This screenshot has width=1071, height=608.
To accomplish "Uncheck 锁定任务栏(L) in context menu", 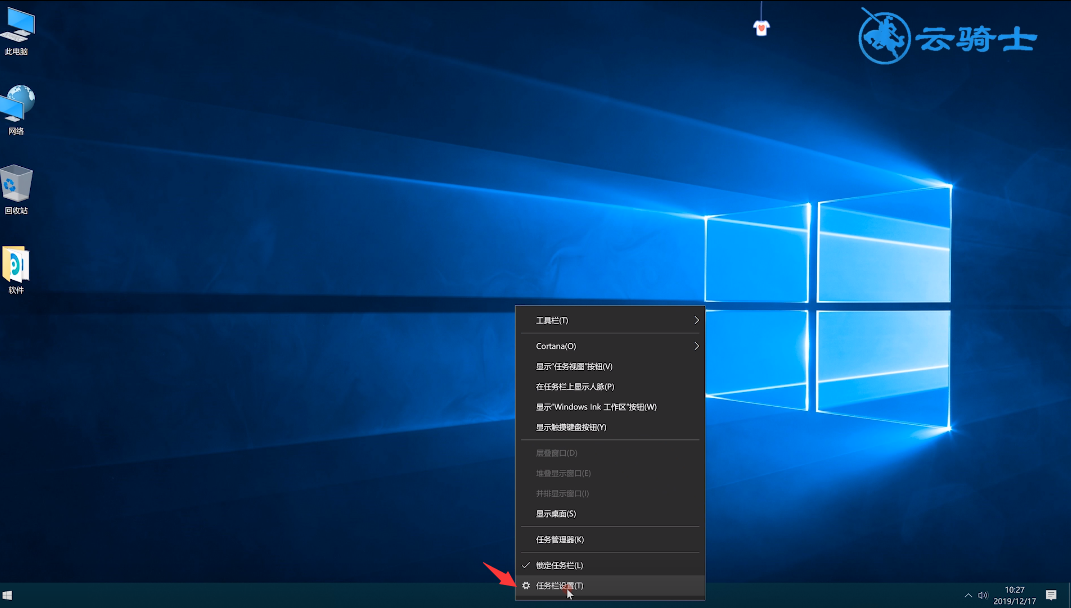I will [x=611, y=566].
